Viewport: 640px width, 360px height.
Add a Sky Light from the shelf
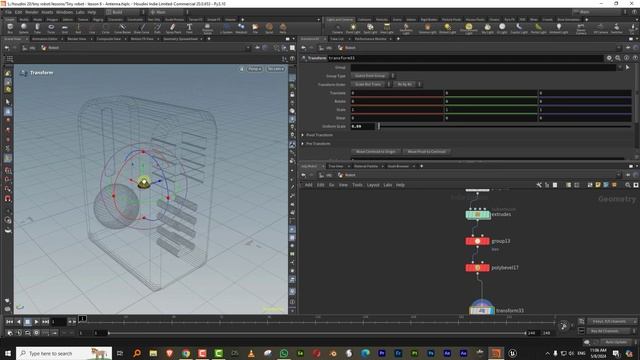click(487, 28)
